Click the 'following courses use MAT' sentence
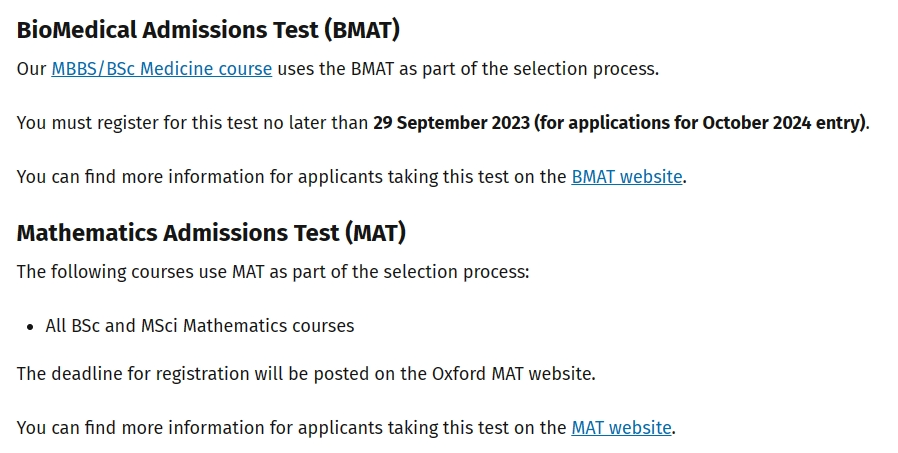Viewport: 898px width, 453px height. pos(273,271)
